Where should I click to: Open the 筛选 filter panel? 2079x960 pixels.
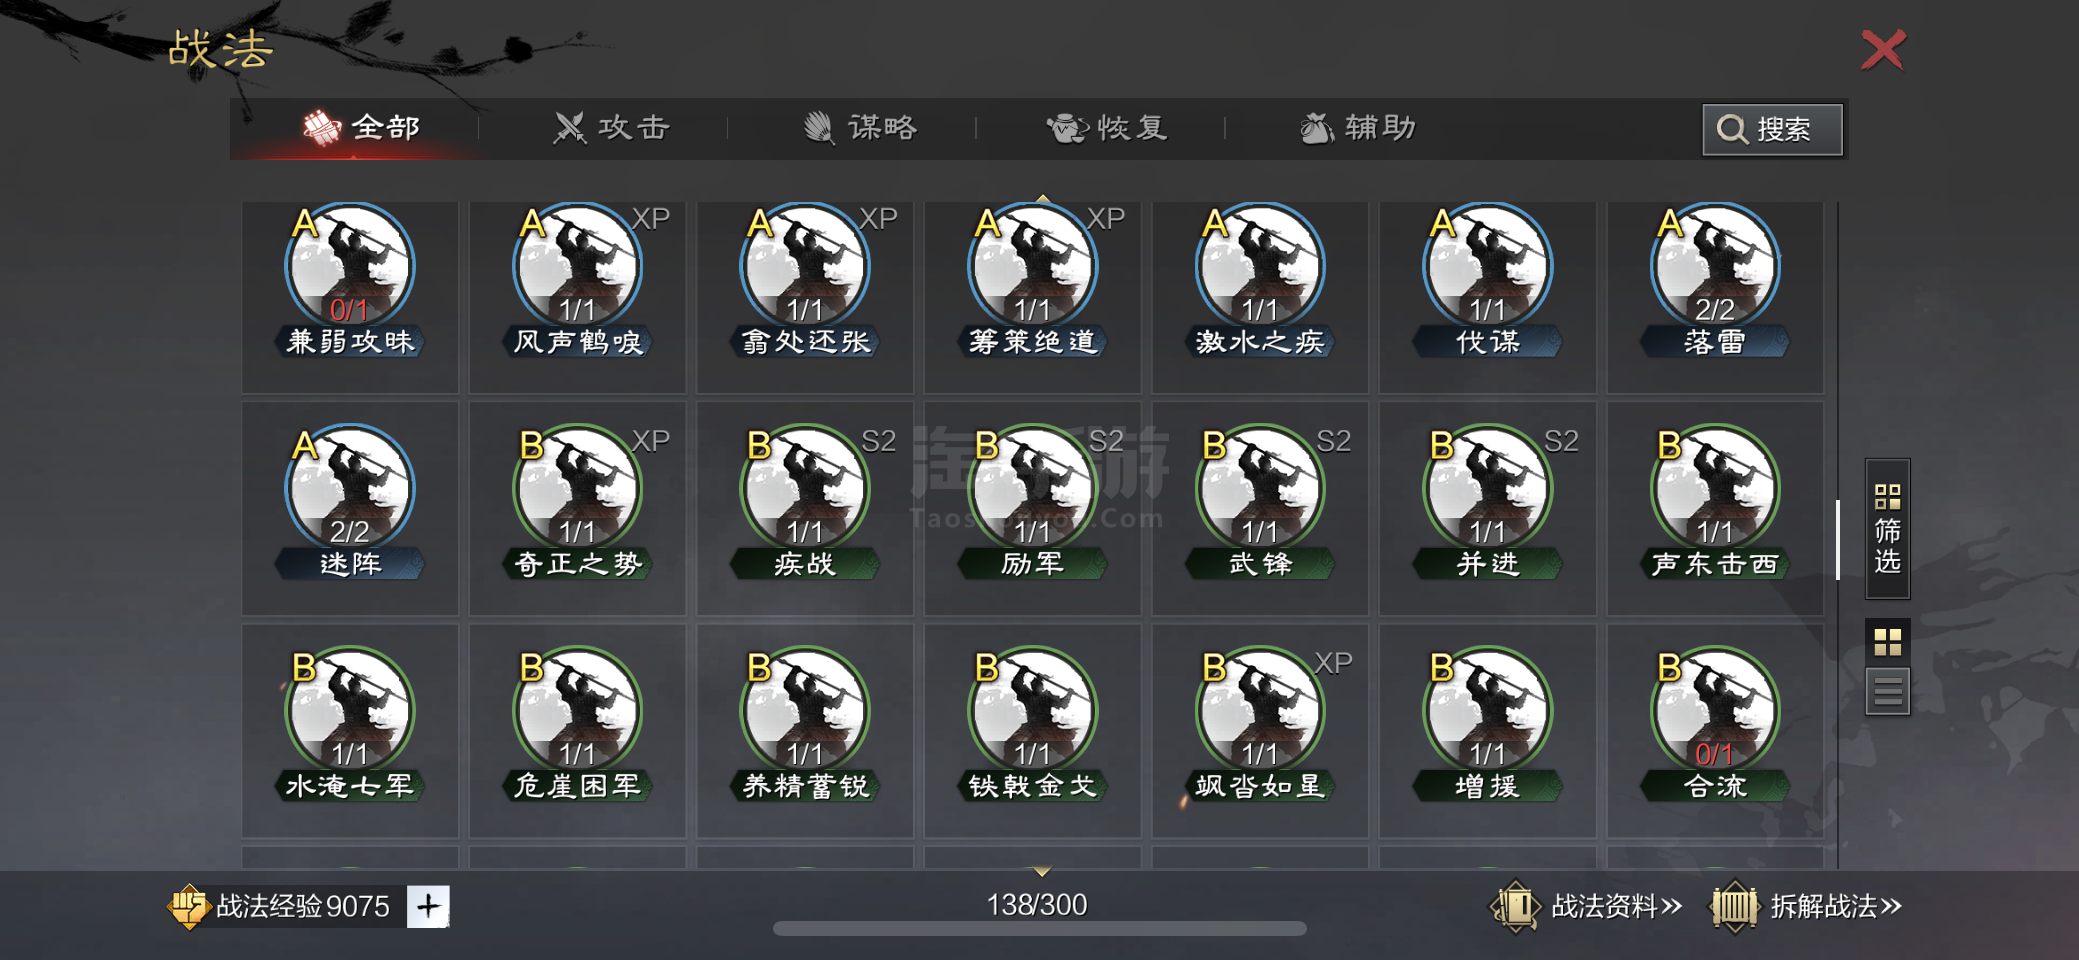[1887, 528]
